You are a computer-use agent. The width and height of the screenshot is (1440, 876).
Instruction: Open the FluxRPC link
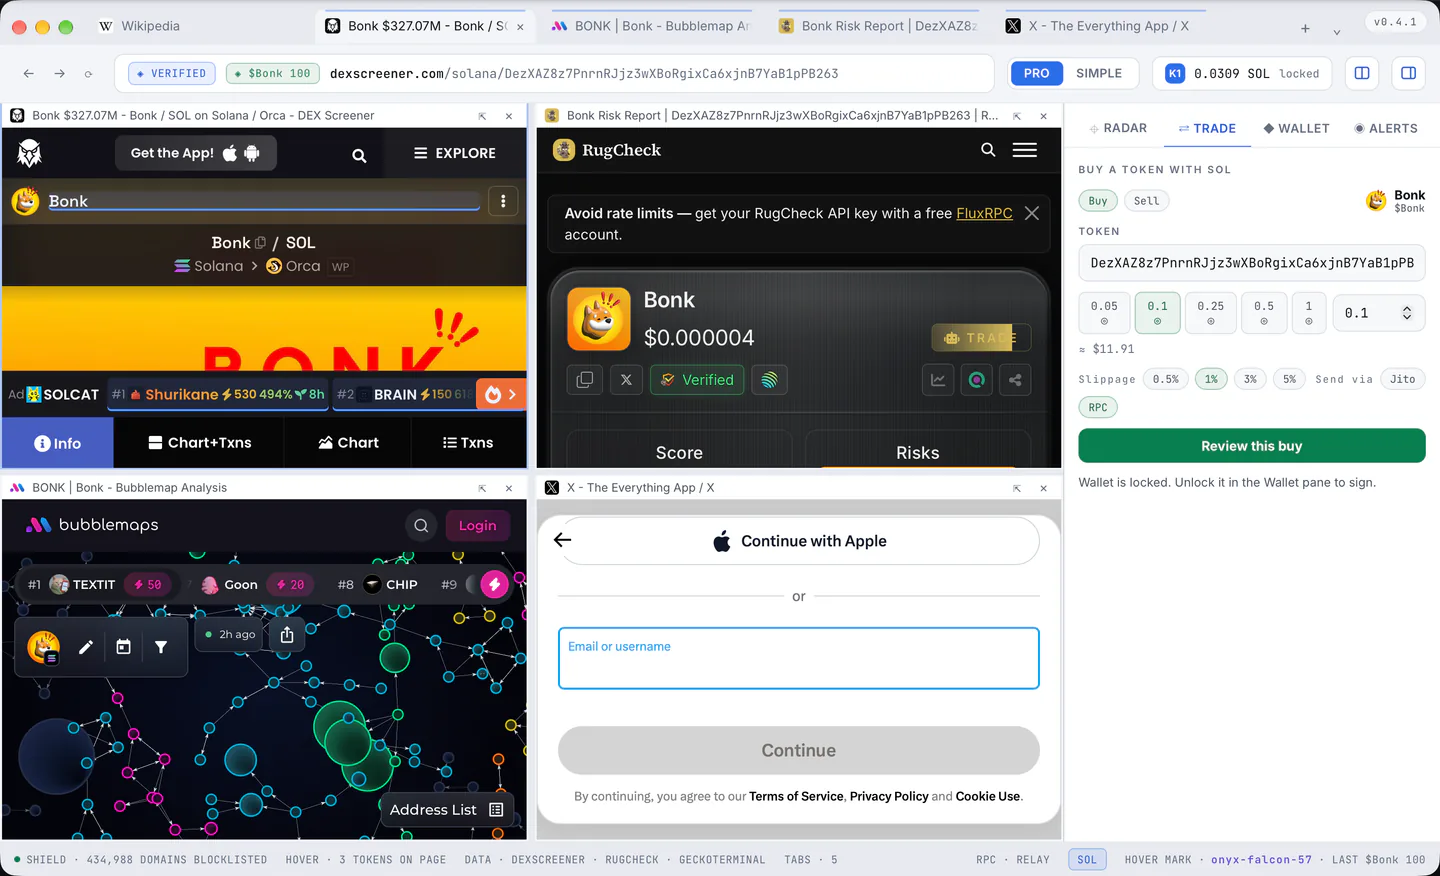click(x=984, y=213)
